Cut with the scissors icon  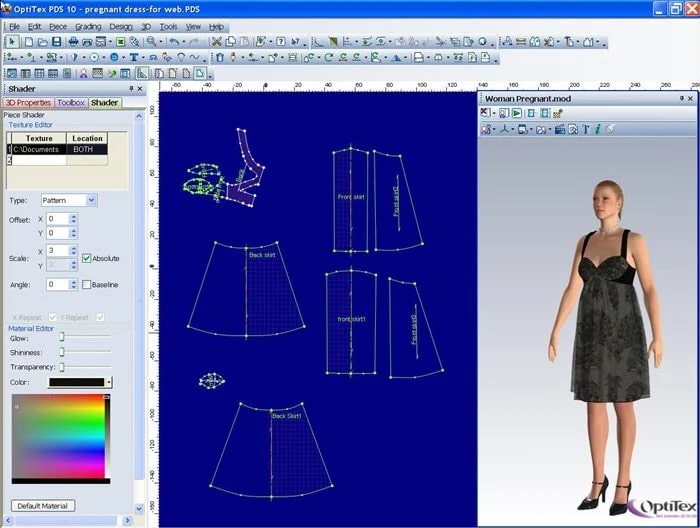pyautogui.click(x=217, y=42)
